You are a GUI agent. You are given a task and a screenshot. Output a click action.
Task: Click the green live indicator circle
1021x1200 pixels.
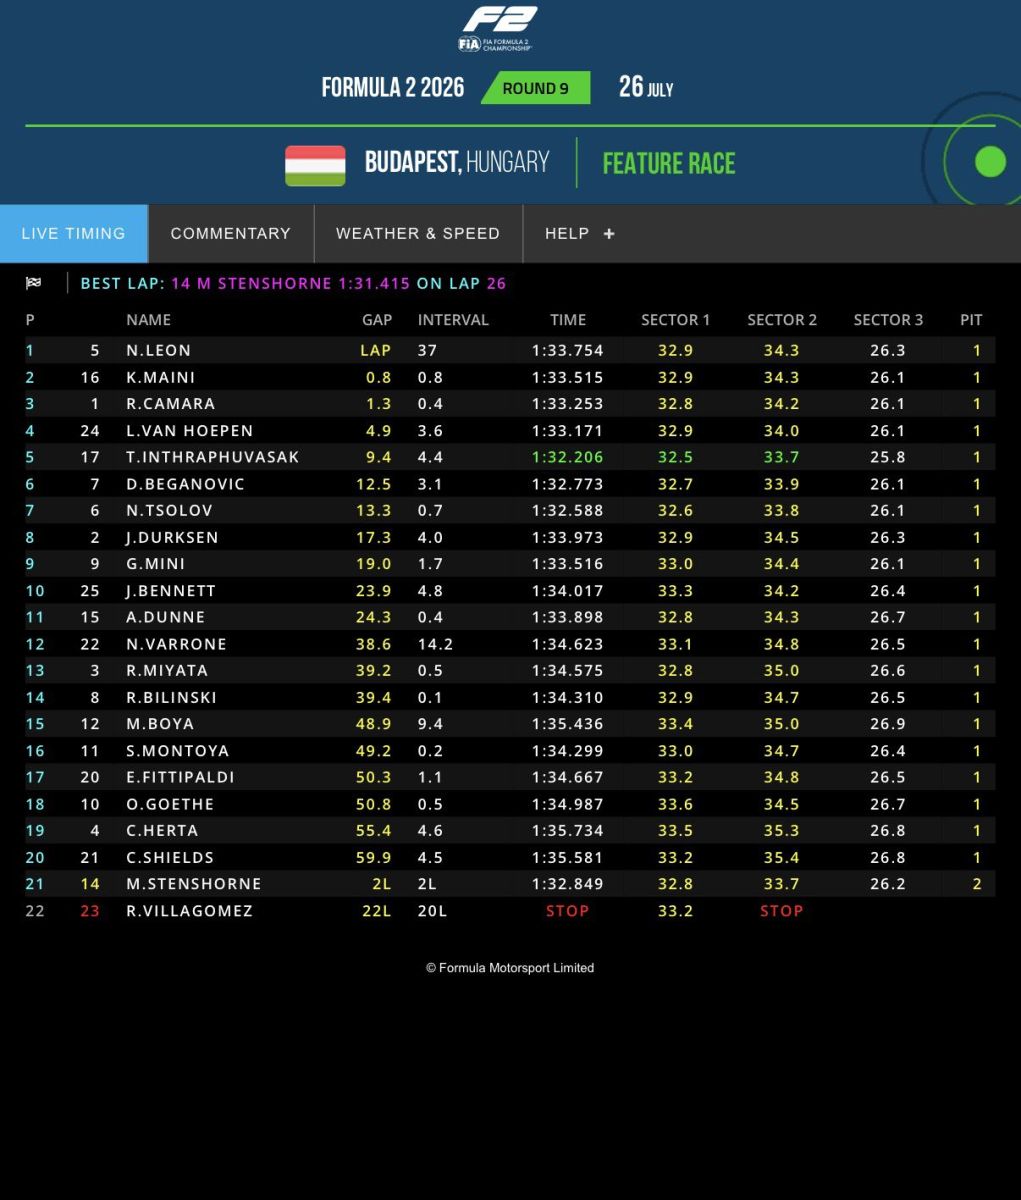pyautogui.click(x=990, y=161)
